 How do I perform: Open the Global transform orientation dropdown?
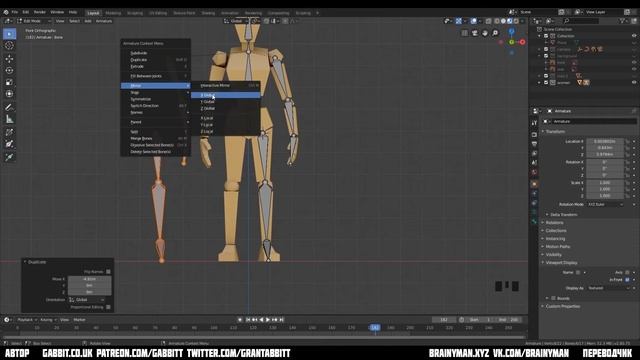tap(236, 21)
